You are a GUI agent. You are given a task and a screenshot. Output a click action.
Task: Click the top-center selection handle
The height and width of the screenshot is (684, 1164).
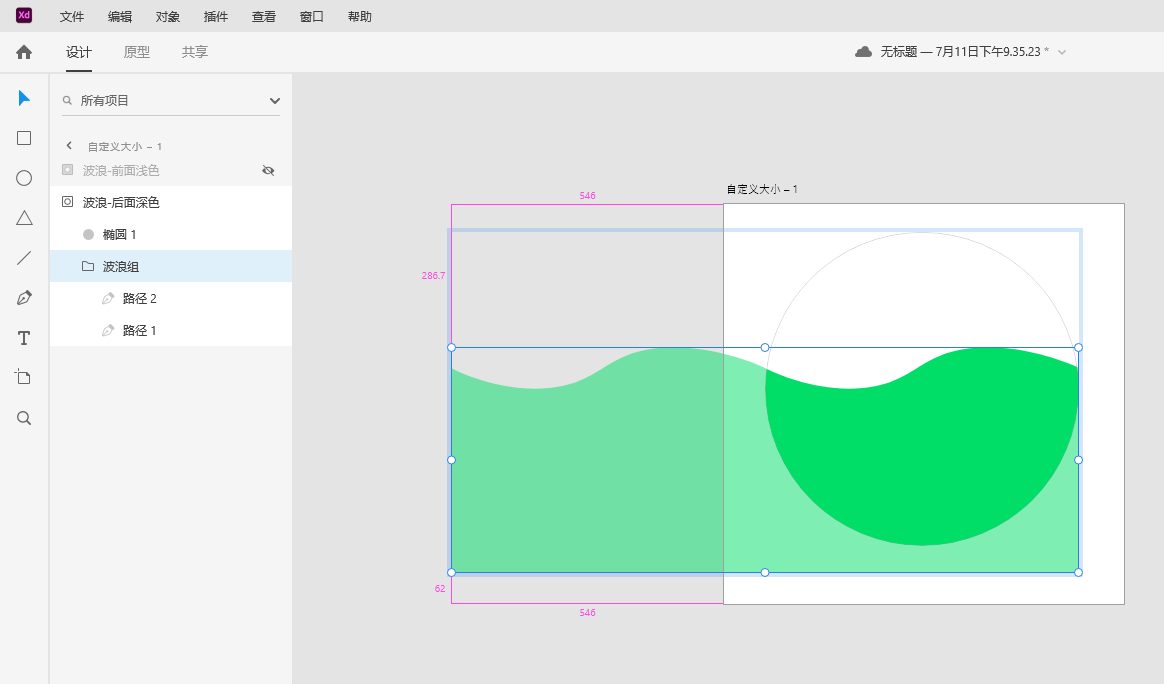coord(765,348)
